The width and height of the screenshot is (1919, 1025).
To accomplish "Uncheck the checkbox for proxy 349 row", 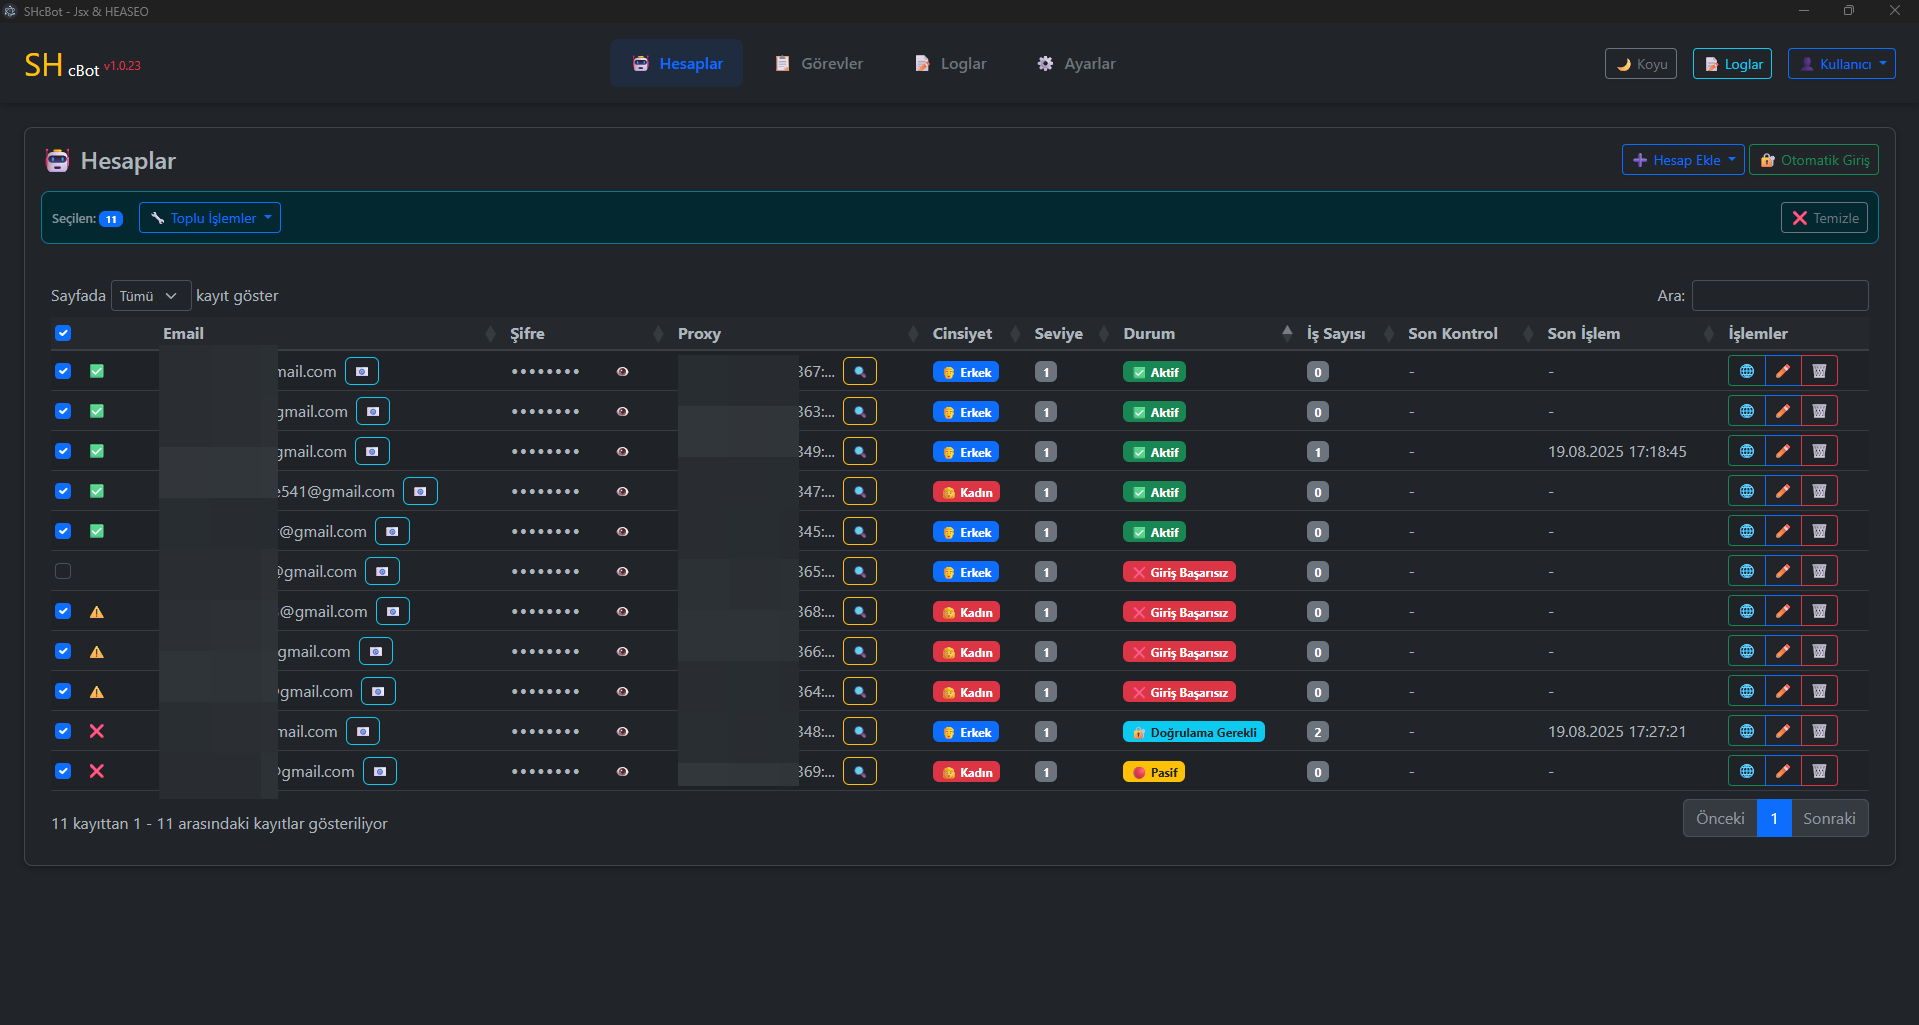I will pyautogui.click(x=63, y=451).
